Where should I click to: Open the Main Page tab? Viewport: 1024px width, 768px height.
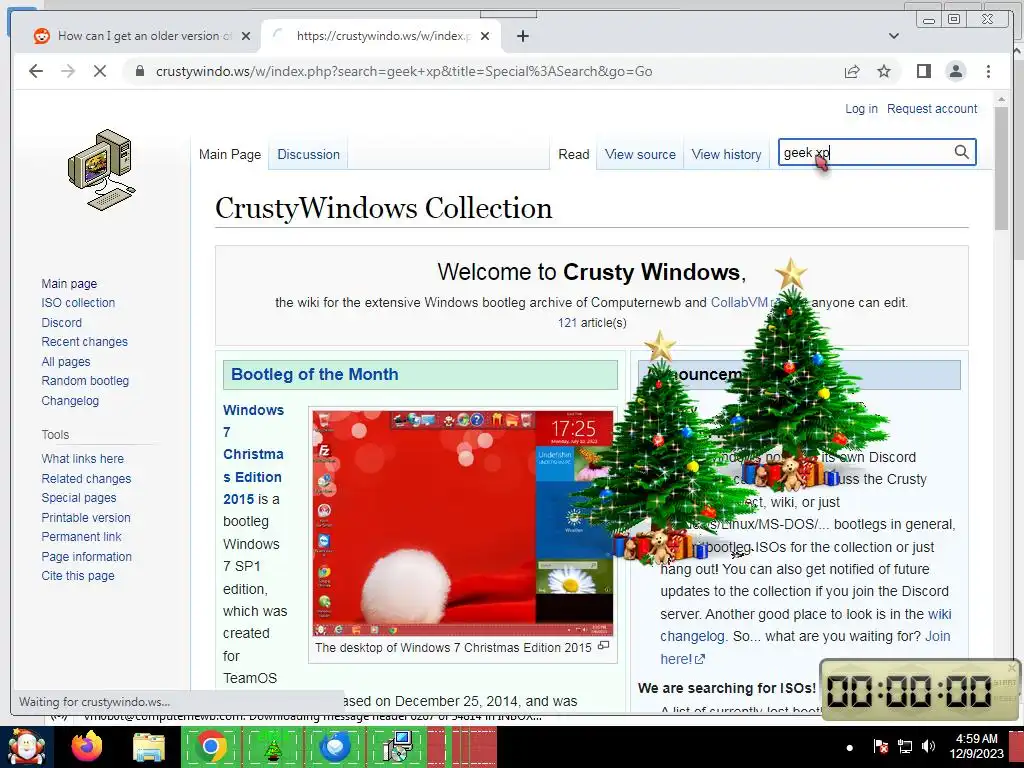coord(230,155)
